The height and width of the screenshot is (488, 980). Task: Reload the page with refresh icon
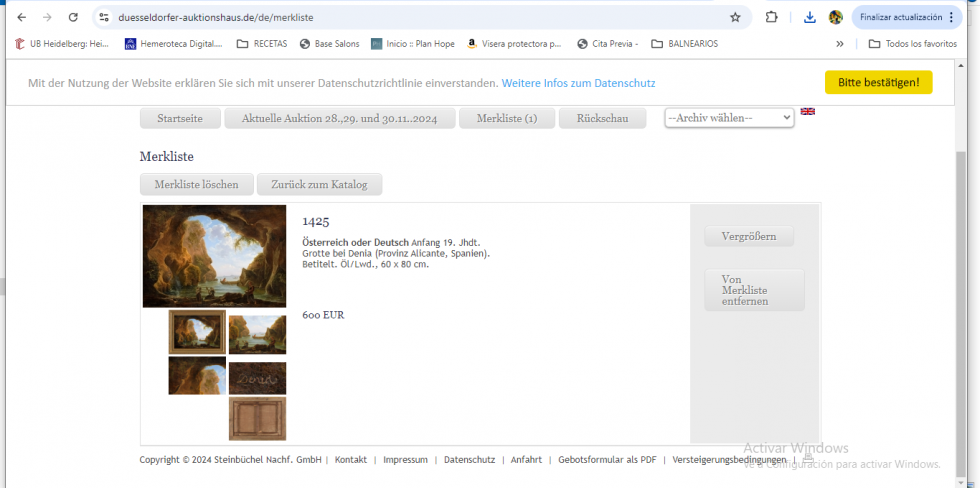[73, 17]
